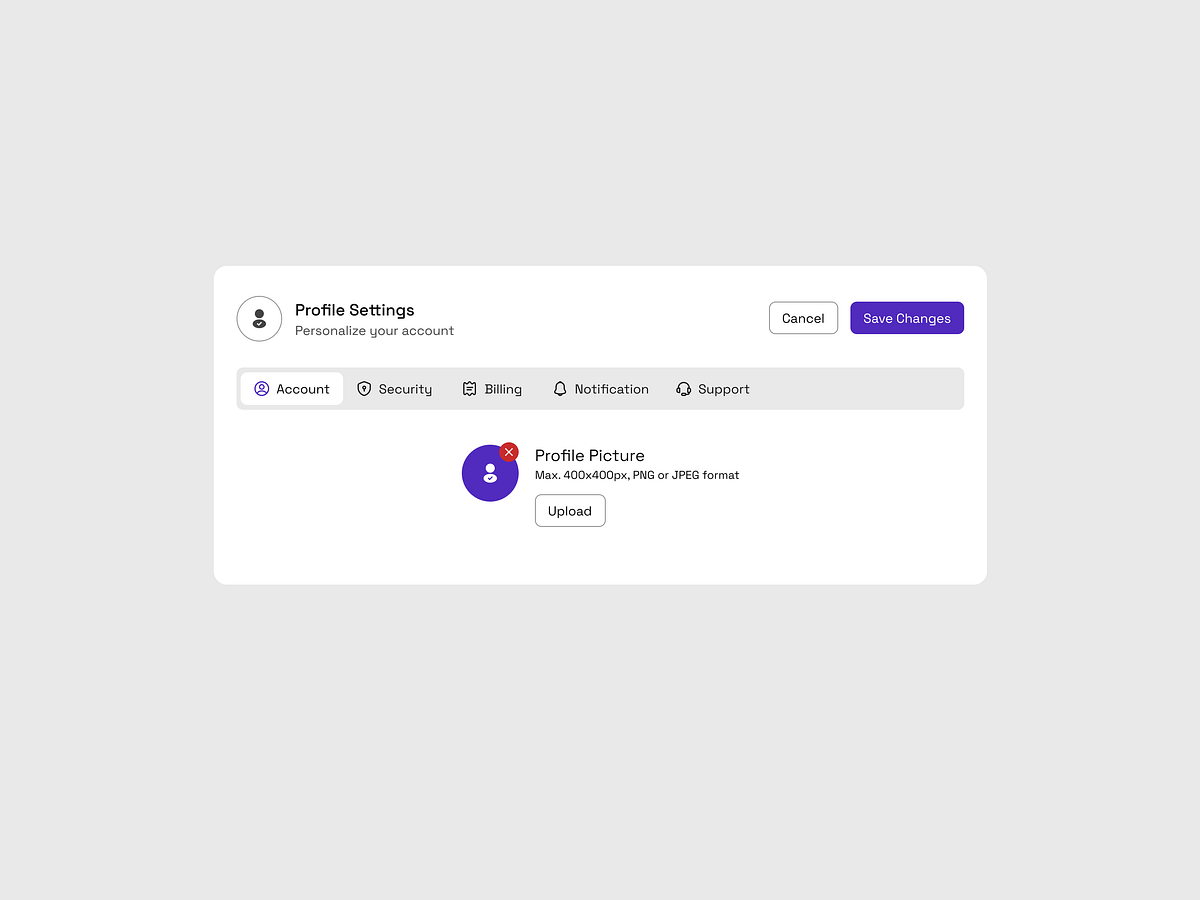Click the Billing receipt icon
This screenshot has width=1200, height=900.
pyautogui.click(x=470, y=389)
